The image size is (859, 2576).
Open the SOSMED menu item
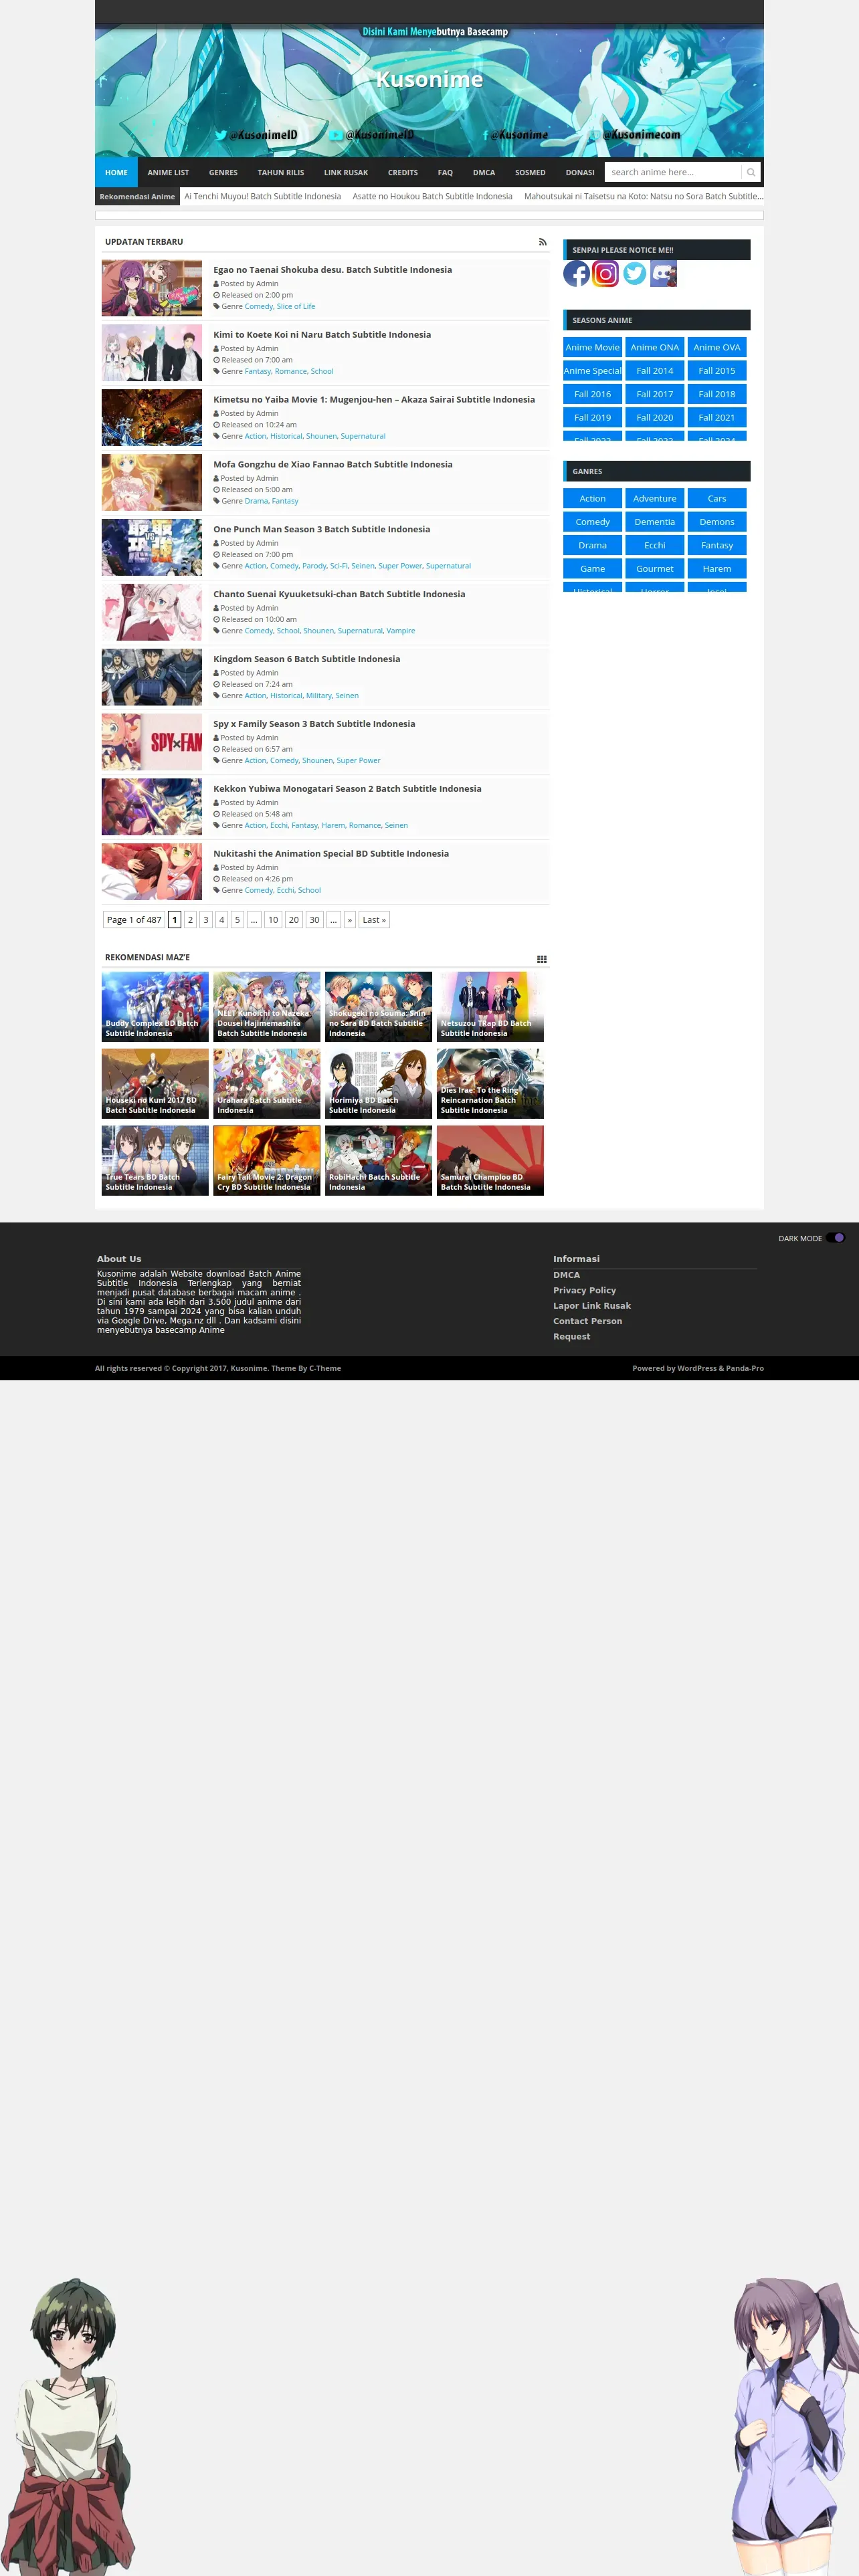[x=530, y=172]
